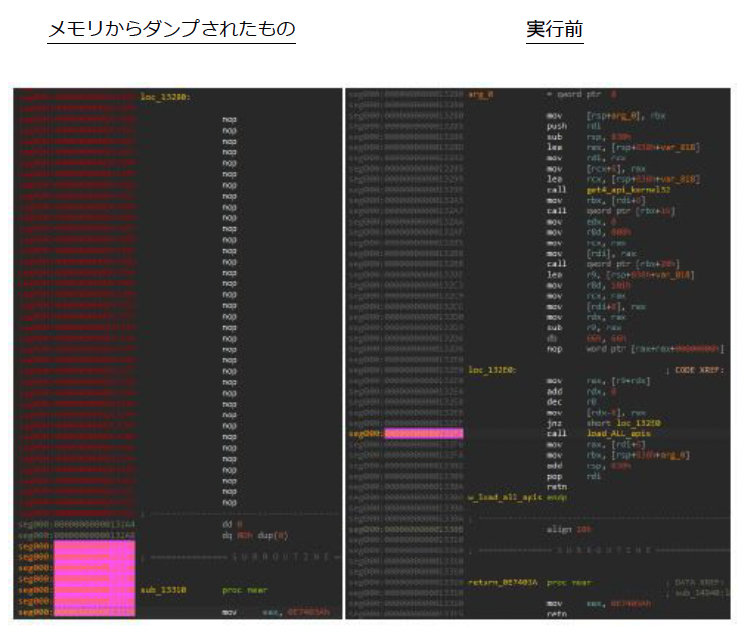
Task: Click 'proc near' beside return_0E7403A
Action: coord(568,582)
